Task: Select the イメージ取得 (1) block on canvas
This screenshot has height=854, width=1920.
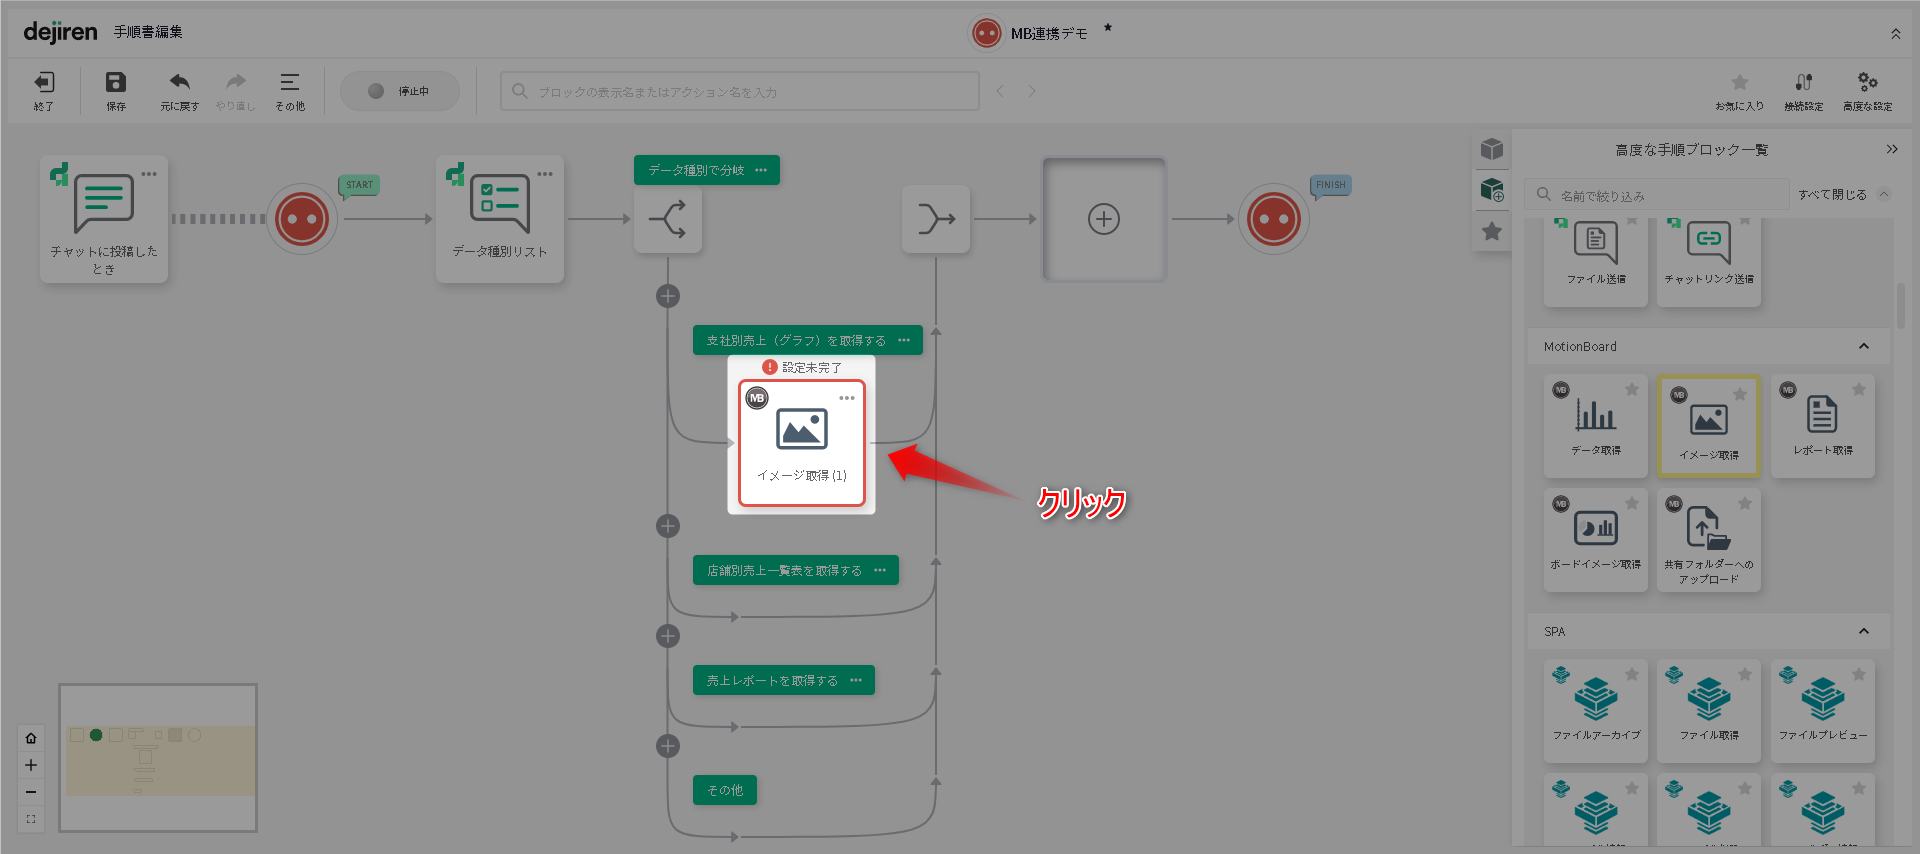Action: click(x=802, y=443)
